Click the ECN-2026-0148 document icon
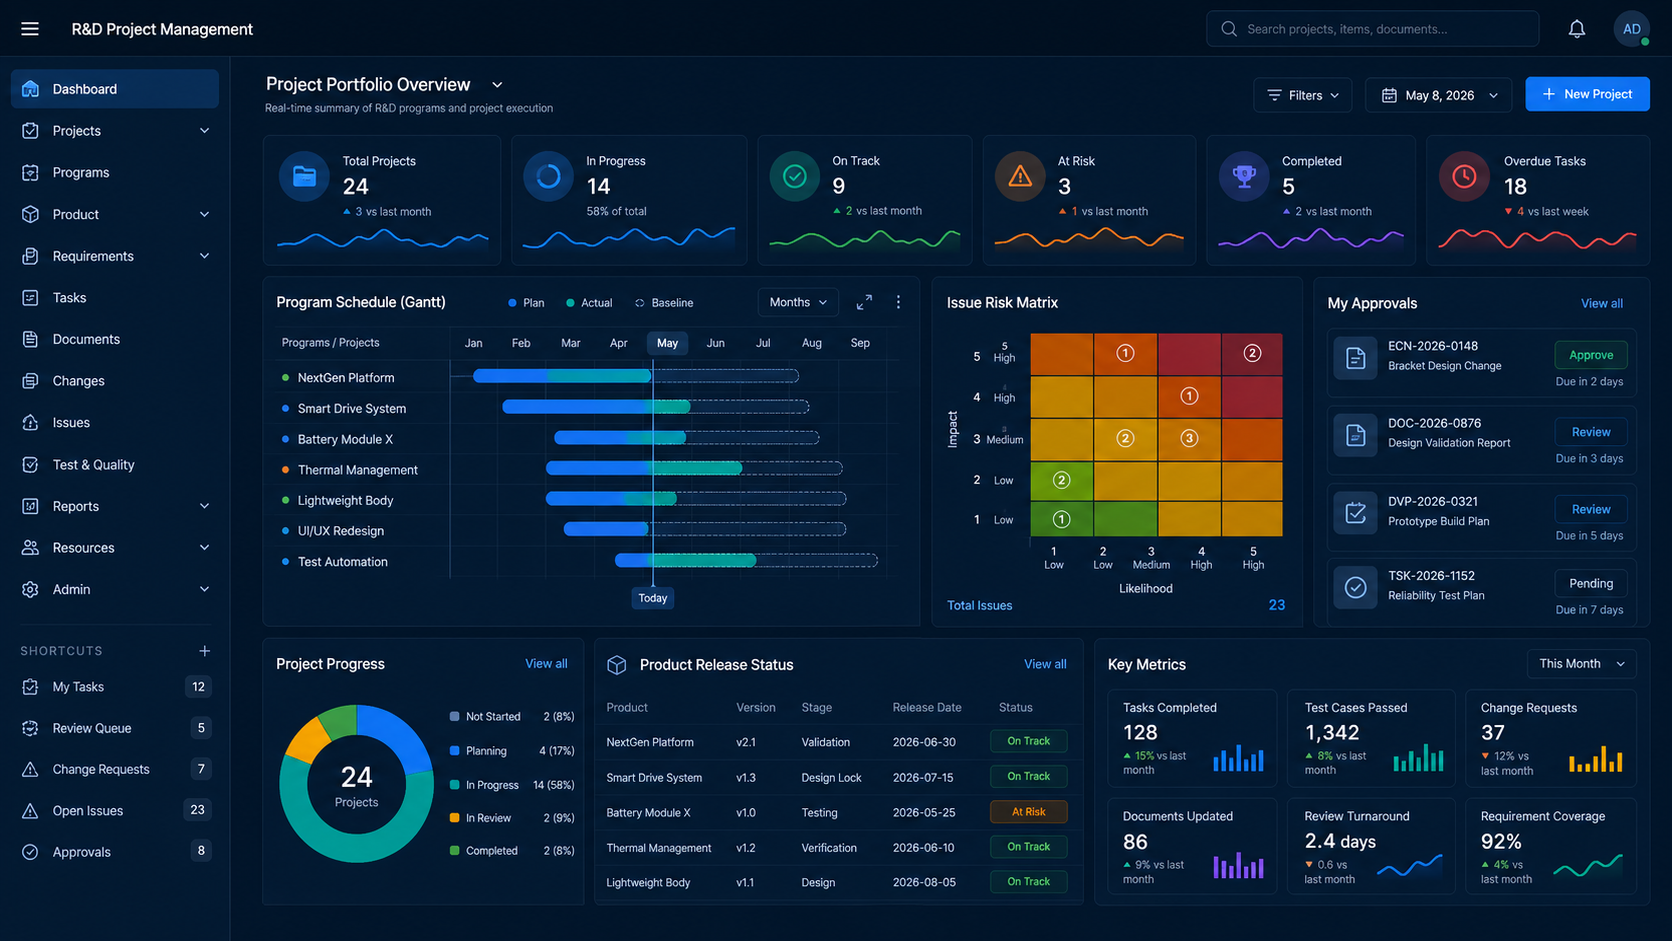 (x=1355, y=358)
